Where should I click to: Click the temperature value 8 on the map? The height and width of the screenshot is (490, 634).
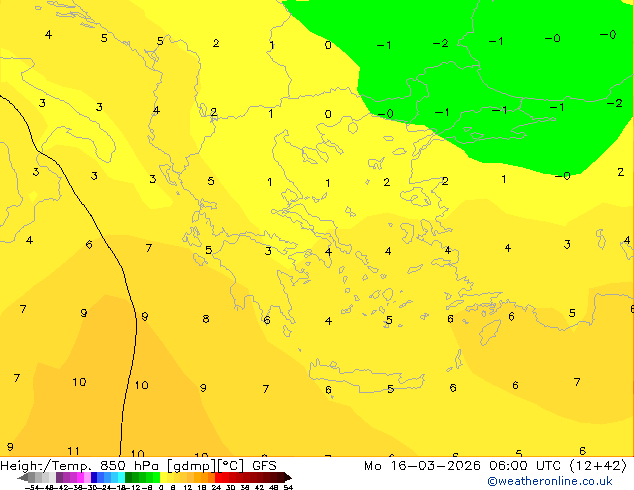[206, 319]
